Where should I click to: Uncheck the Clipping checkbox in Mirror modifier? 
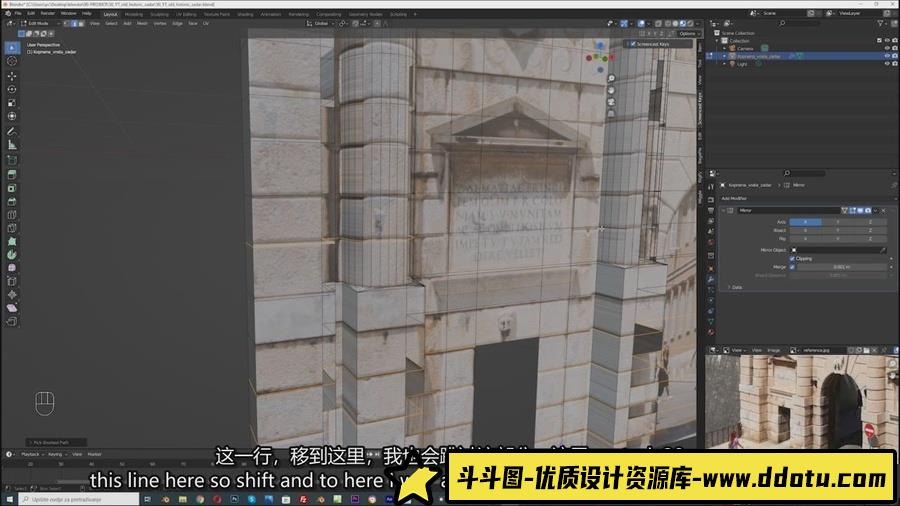[792, 259]
